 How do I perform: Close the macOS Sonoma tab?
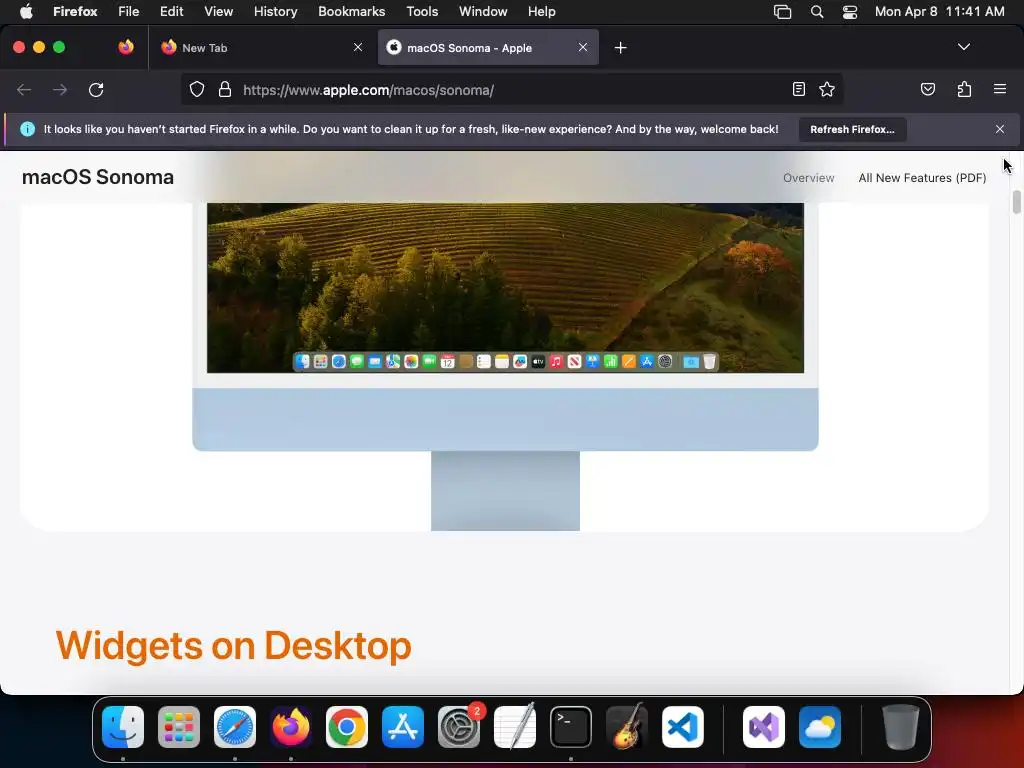583,47
